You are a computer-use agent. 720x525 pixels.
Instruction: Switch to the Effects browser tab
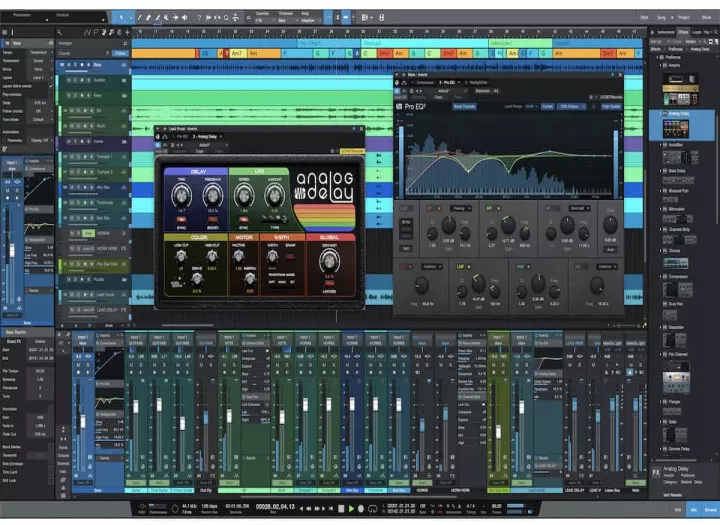[x=683, y=32]
